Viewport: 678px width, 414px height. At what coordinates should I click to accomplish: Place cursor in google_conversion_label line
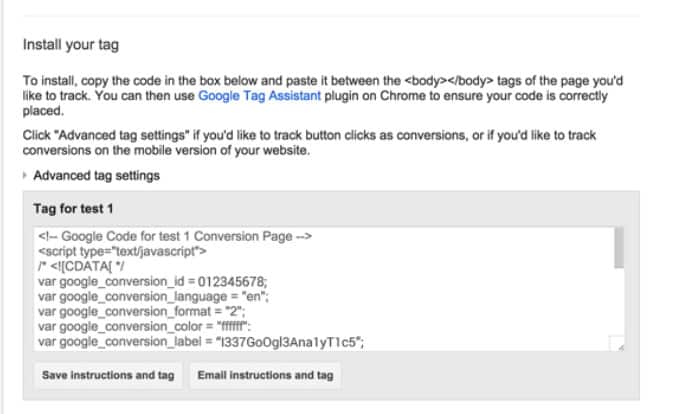tap(200, 342)
